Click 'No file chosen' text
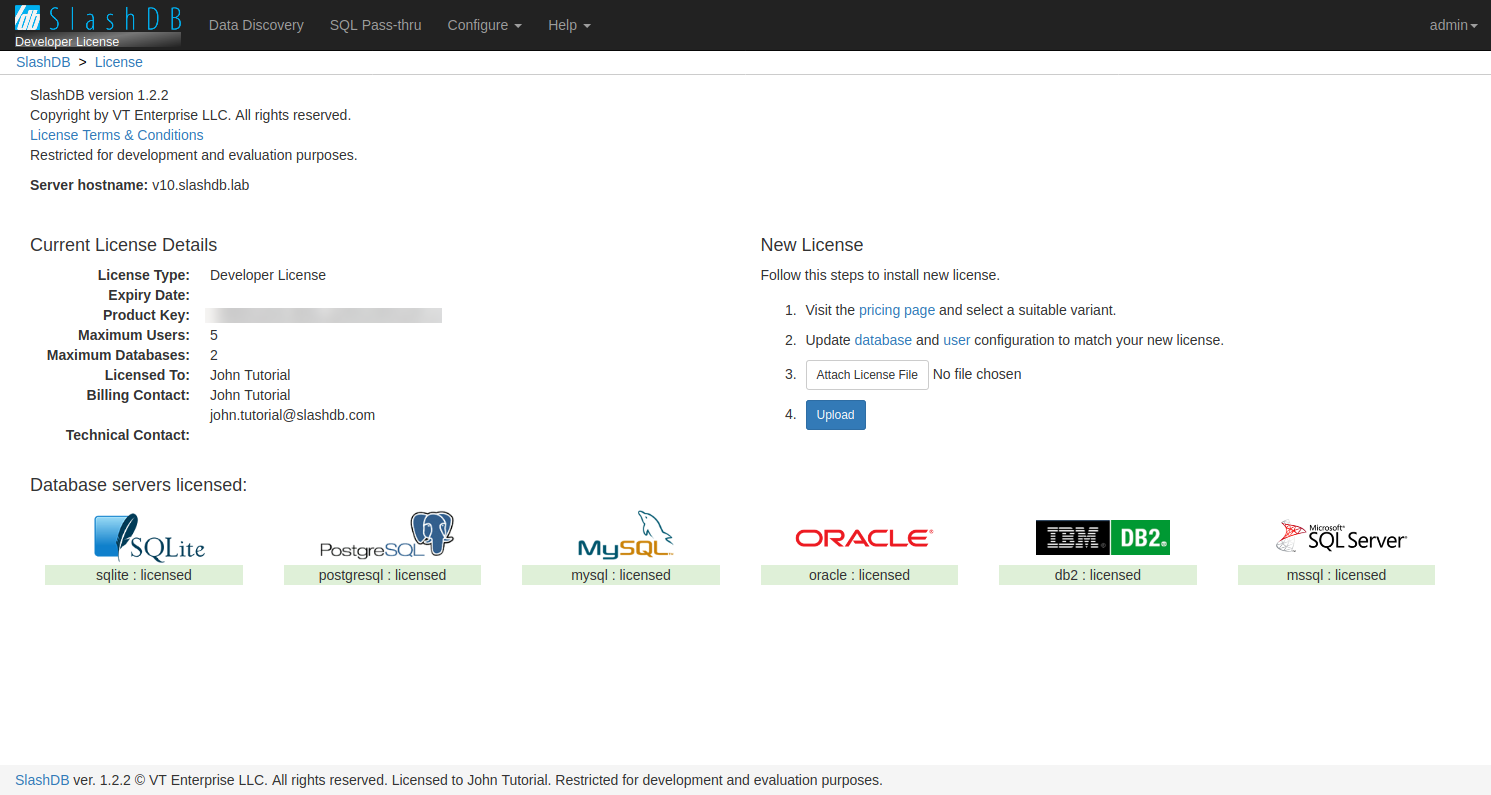 977,374
